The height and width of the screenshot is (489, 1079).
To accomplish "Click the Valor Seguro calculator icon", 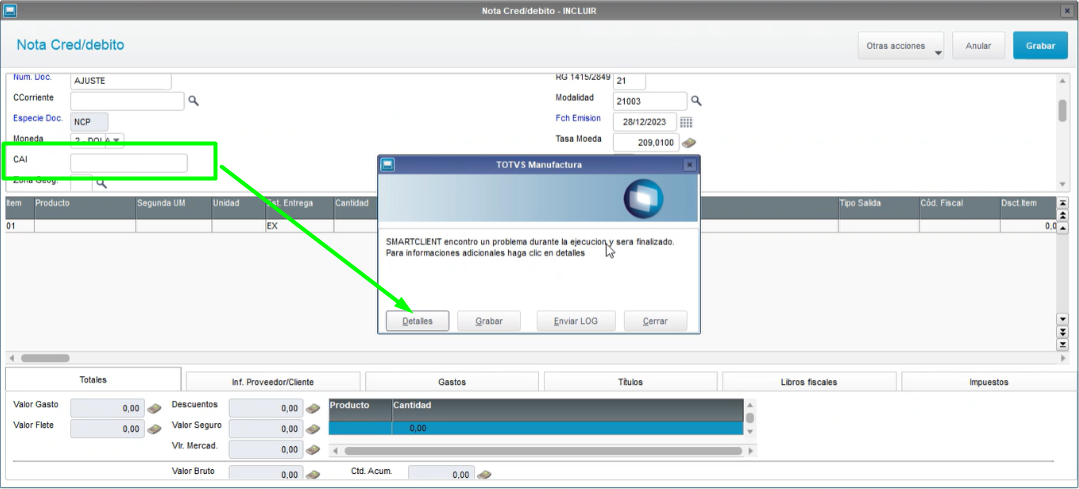I will (x=313, y=429).
